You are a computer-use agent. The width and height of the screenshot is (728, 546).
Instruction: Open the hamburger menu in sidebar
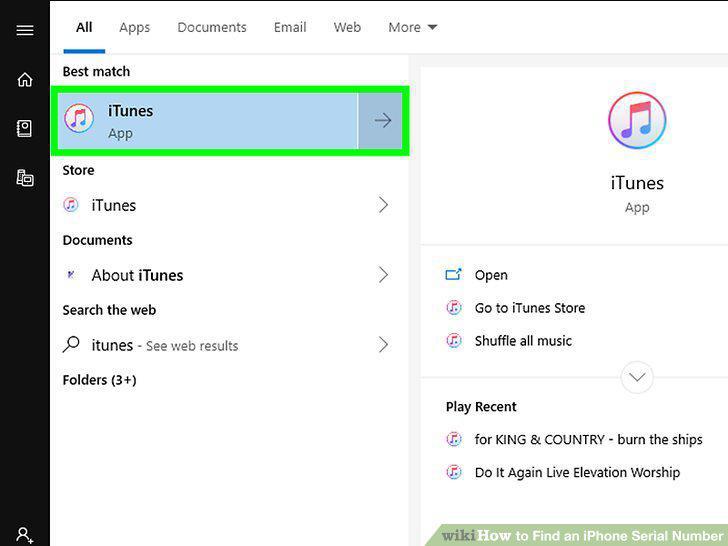pos(25,30)
